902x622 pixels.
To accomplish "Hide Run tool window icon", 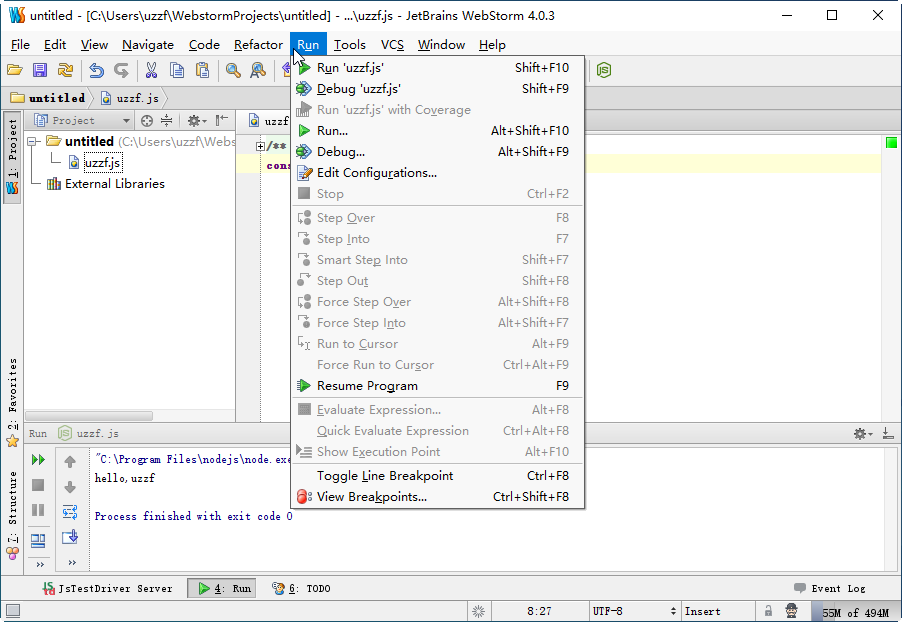I will tap(888, 433).
